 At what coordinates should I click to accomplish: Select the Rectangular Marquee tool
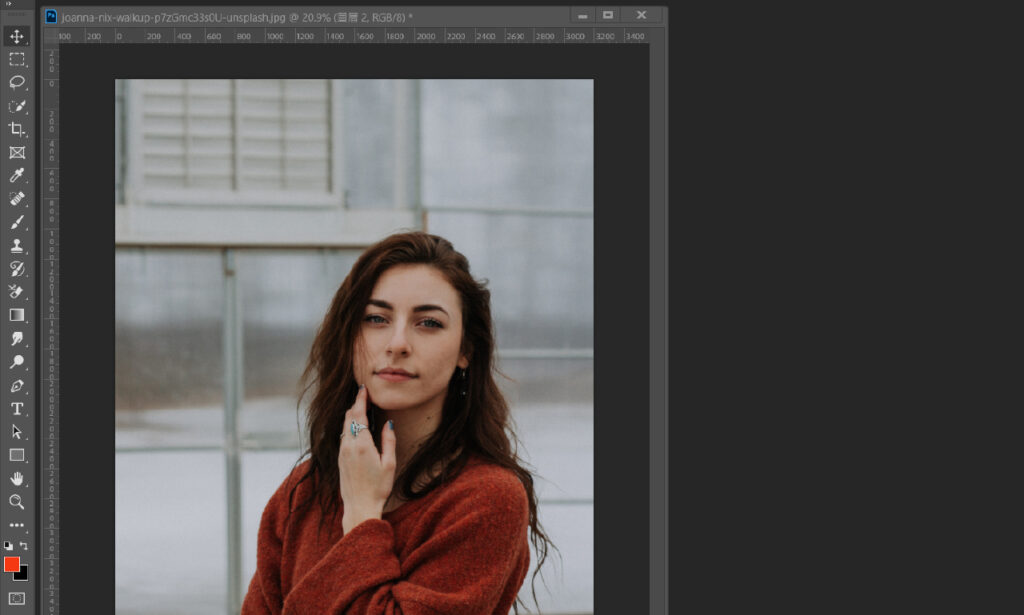(17, 60)
